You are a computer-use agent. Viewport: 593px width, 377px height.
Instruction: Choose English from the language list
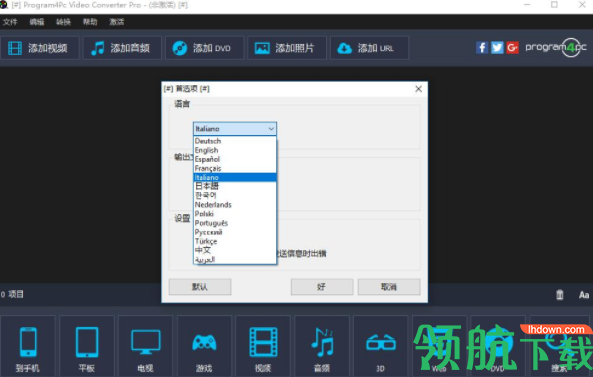point(235,150)
